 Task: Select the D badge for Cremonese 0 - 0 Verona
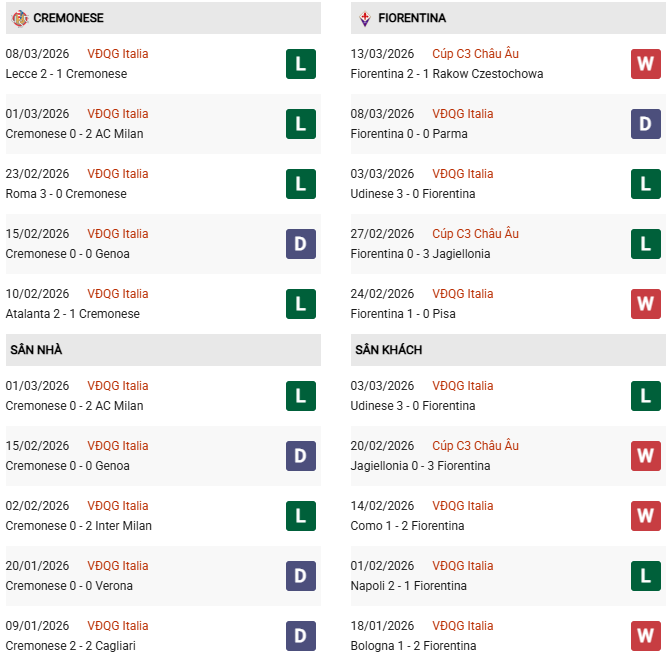(300, 576)
